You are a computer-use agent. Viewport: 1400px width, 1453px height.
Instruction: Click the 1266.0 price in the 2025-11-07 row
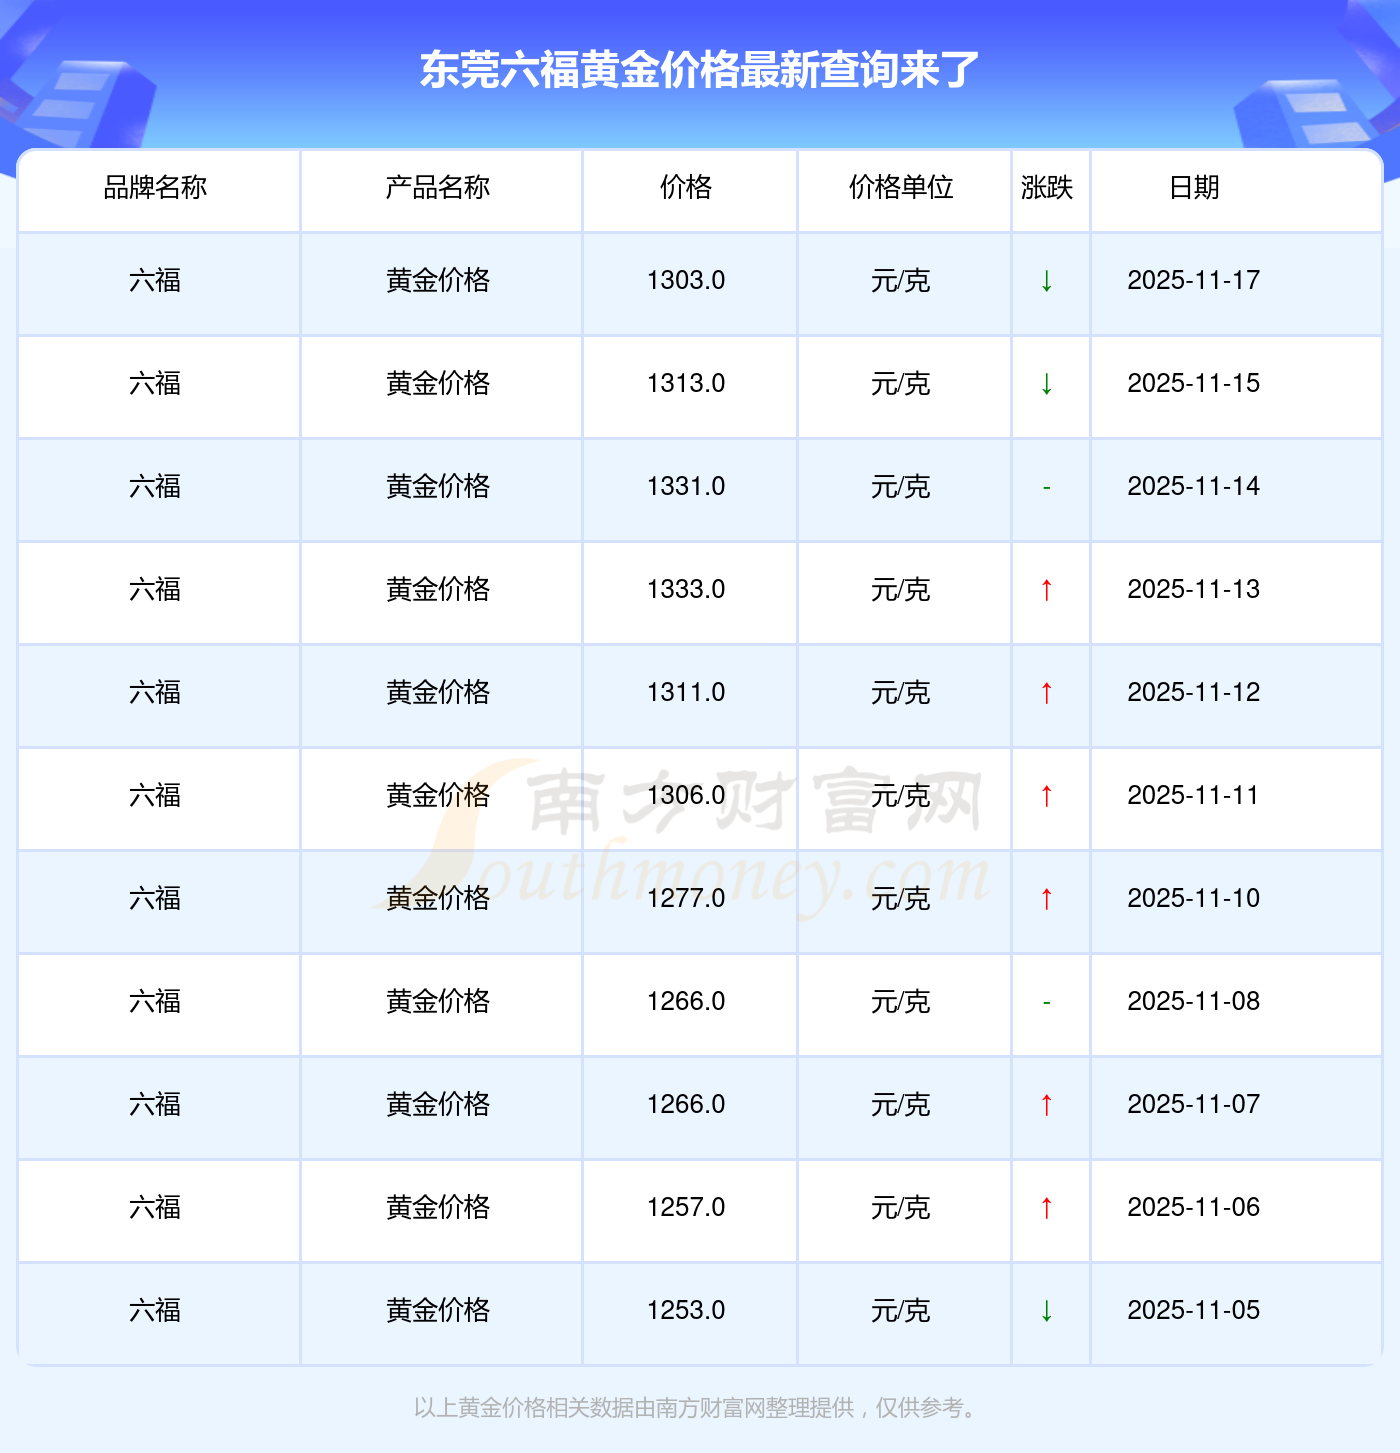coord(686,1104)
